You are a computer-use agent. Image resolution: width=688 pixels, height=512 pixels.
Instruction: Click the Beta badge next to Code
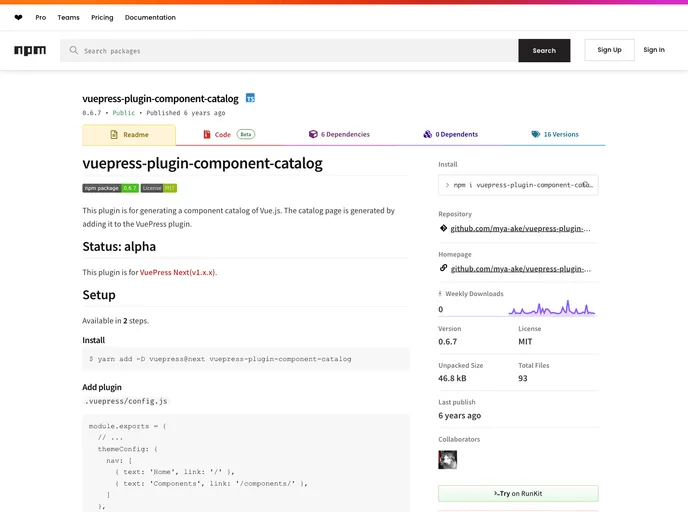(246, 134)
